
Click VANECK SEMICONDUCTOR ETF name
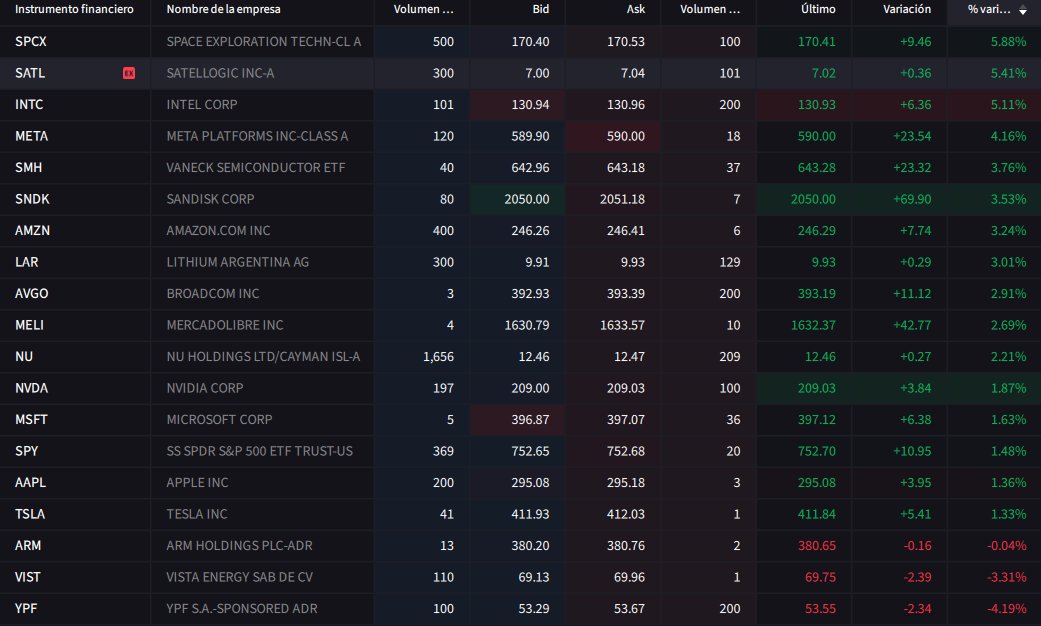click(x=256, y=167)
